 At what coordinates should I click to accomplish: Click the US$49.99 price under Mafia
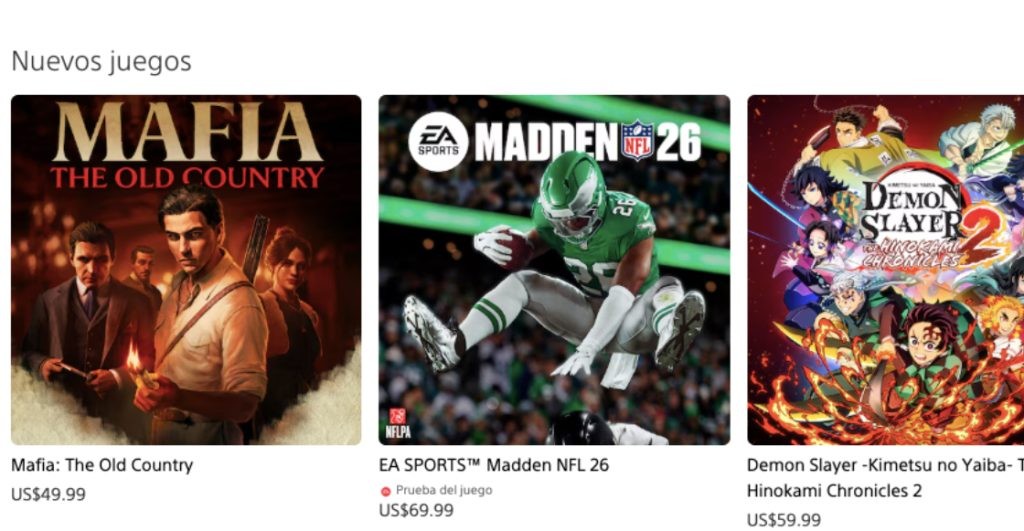(48, 494)
